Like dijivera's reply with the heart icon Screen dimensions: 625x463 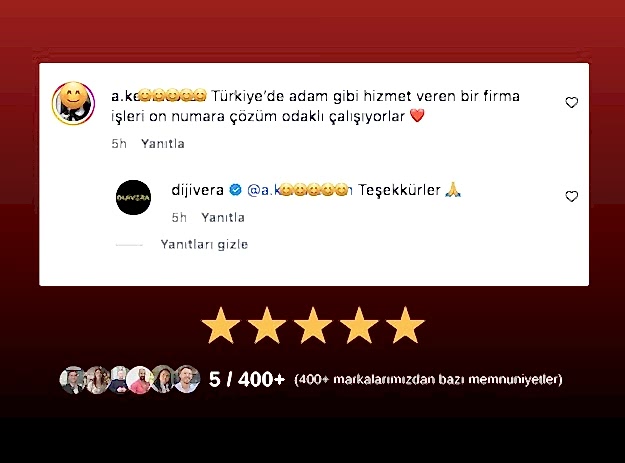[572, 196]
